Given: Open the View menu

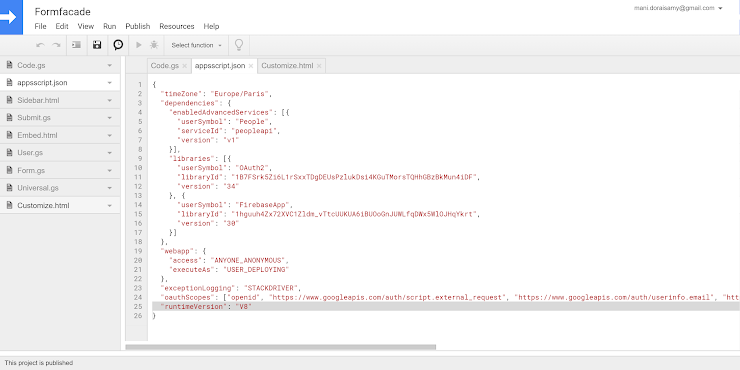Looking at the screenshot, I should click(x=85, y=26).
